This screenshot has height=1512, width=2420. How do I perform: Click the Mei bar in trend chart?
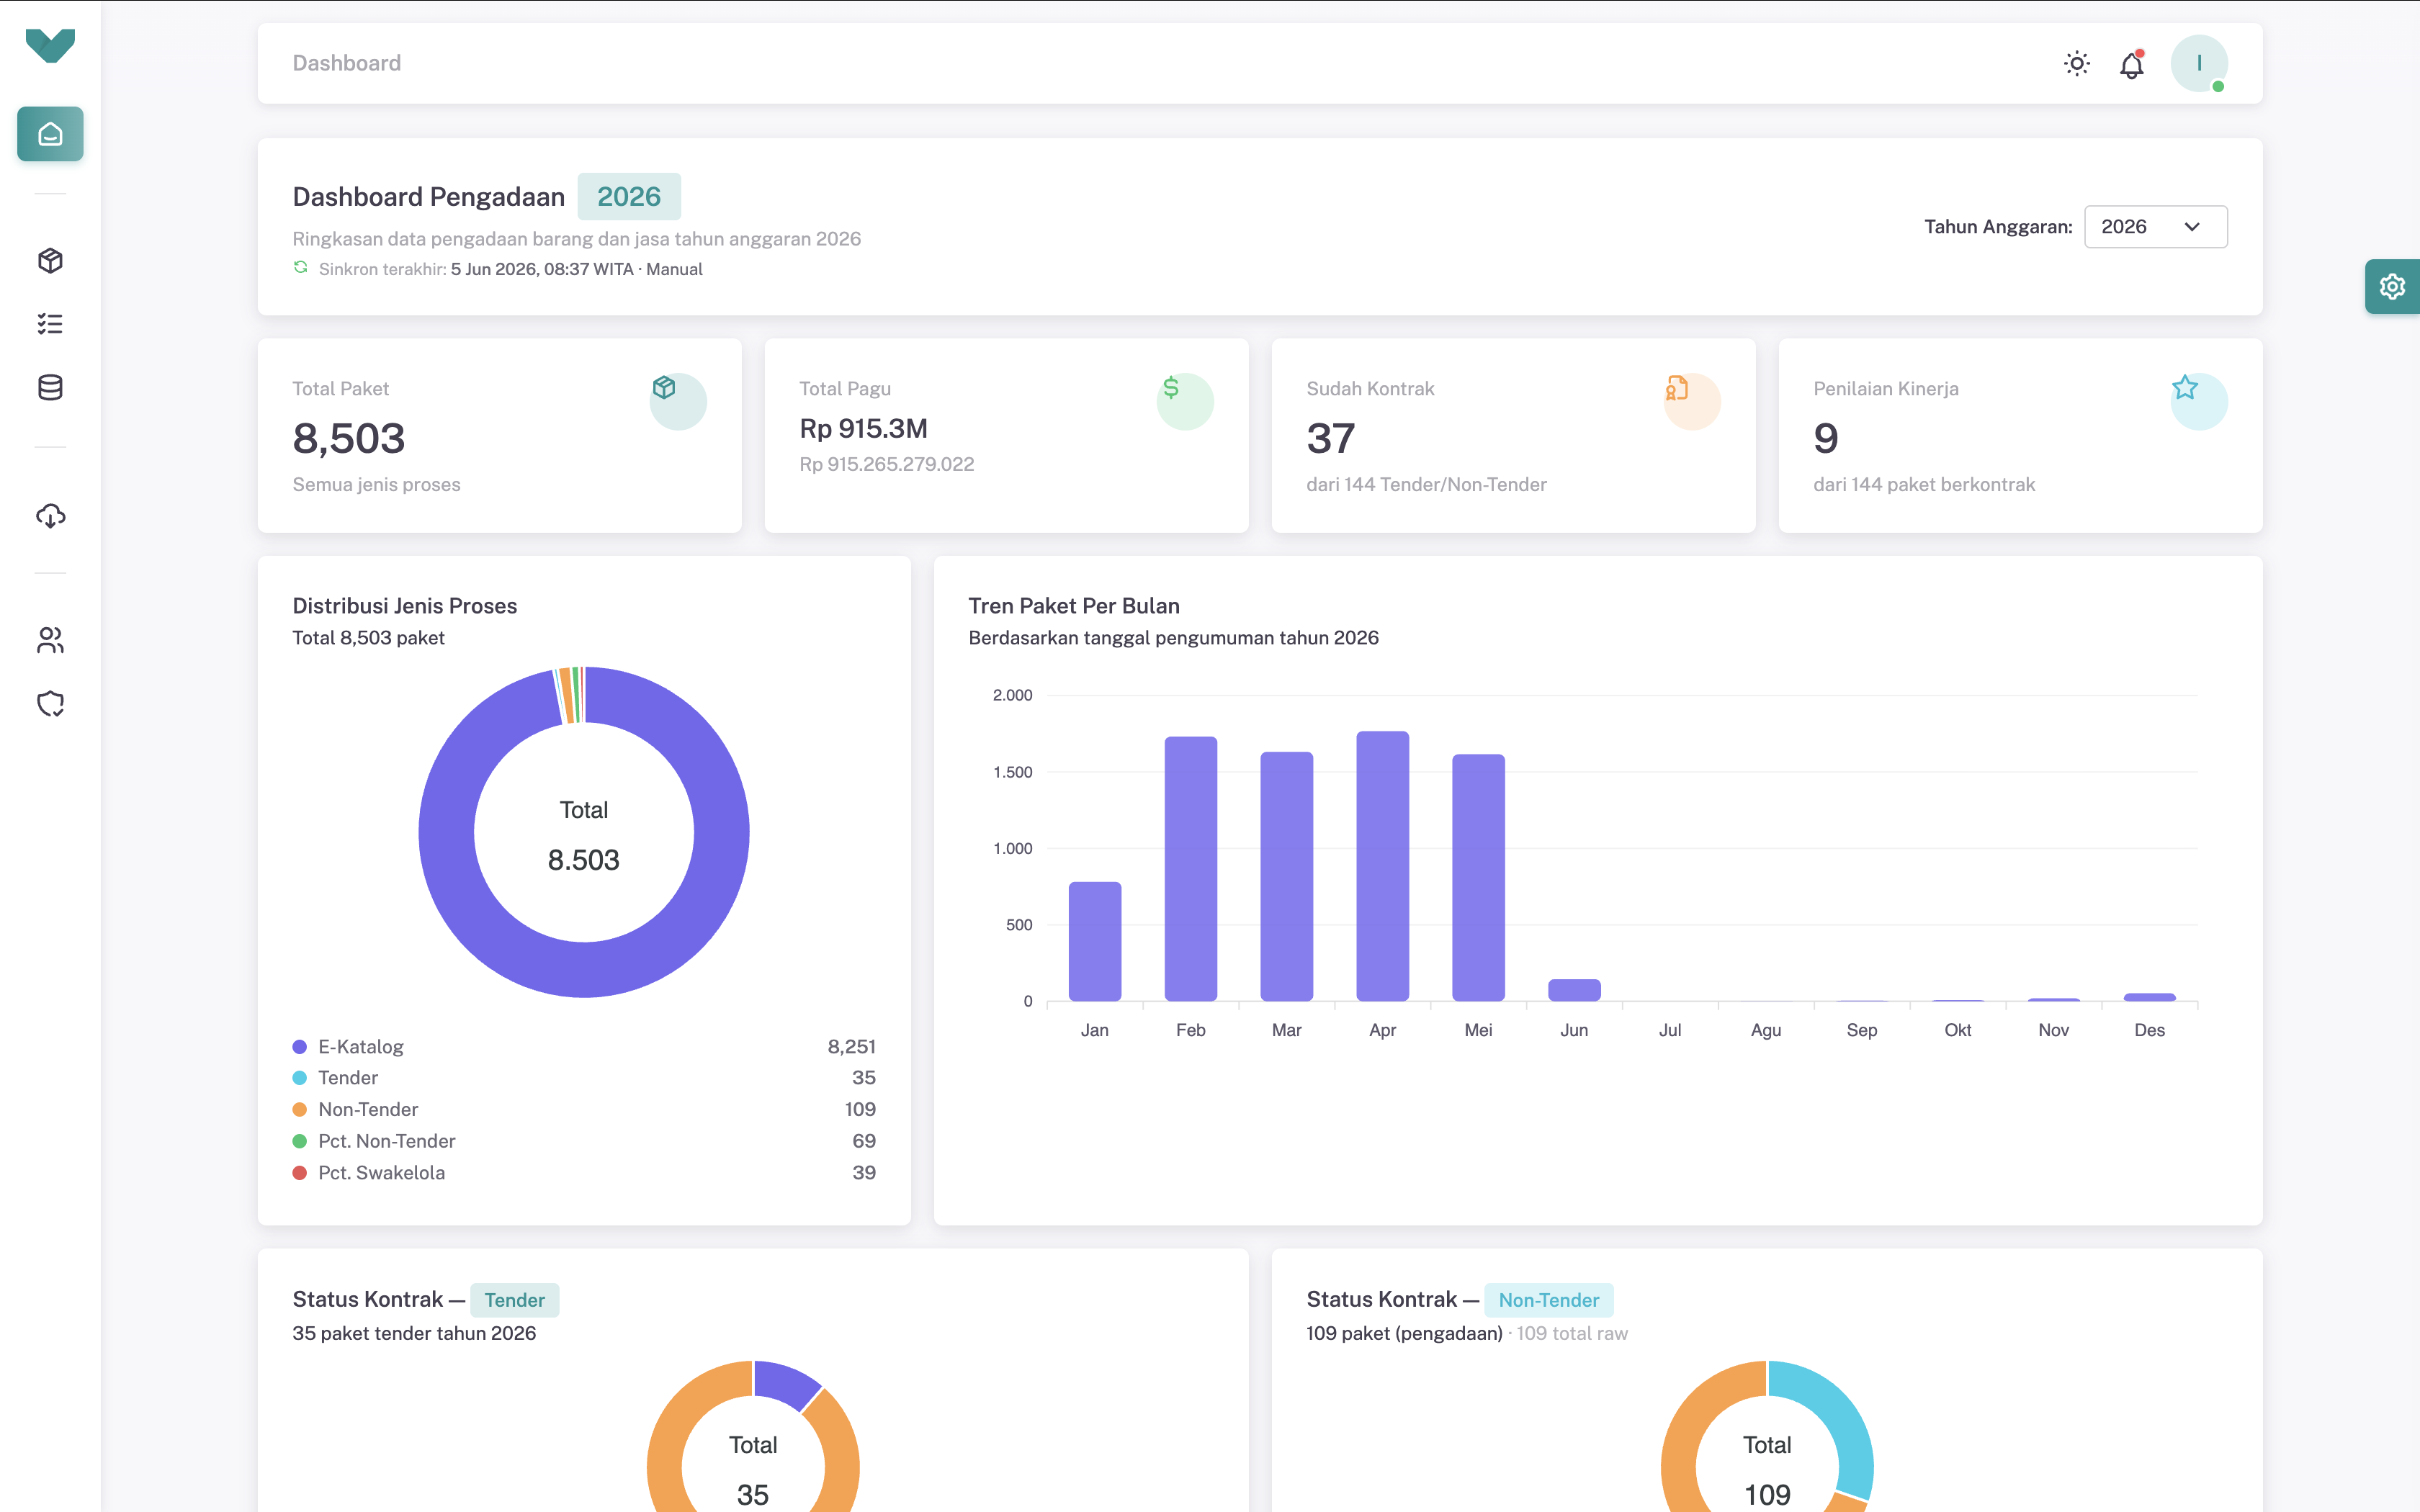pyautogui.click(x=1479, y=878)
